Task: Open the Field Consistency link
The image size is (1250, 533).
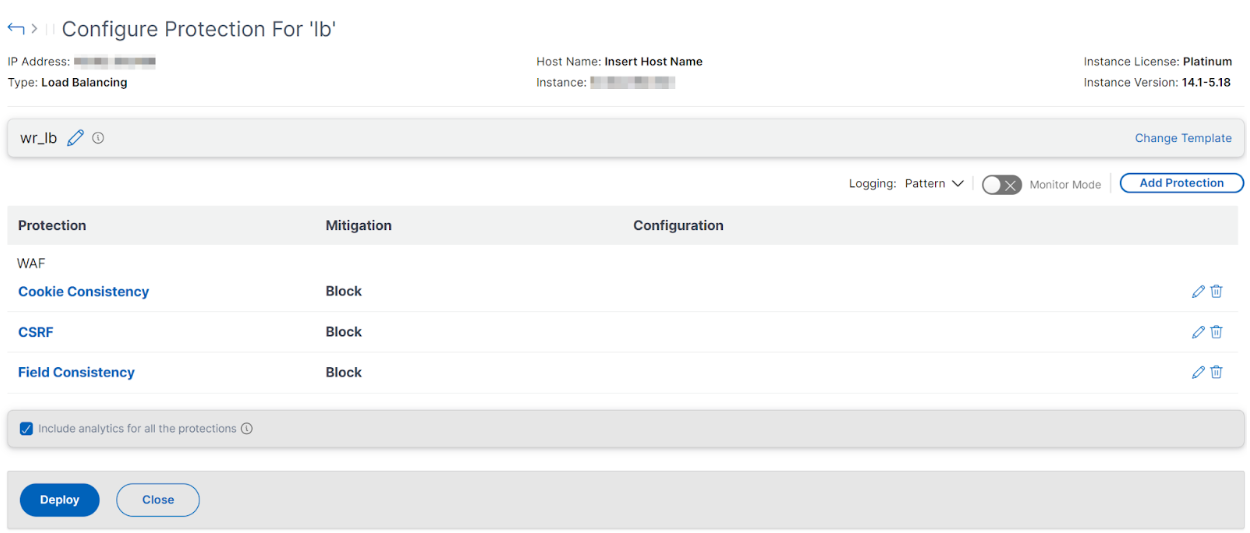Action: (x=76, y=372)
